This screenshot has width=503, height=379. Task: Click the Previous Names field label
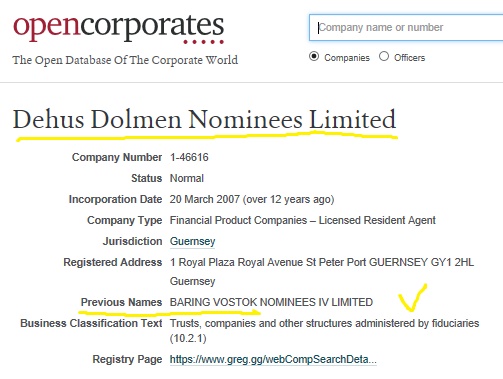(x=121, y=302)
